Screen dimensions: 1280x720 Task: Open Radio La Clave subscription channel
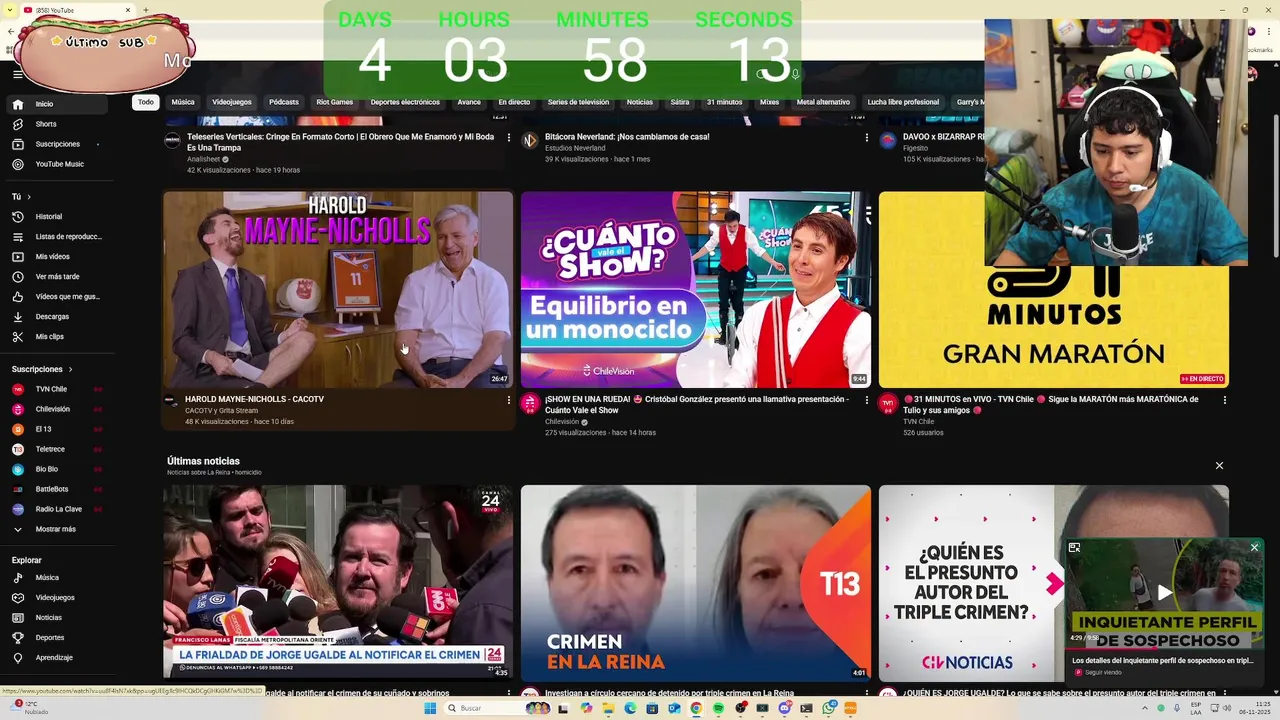(58, 509)
